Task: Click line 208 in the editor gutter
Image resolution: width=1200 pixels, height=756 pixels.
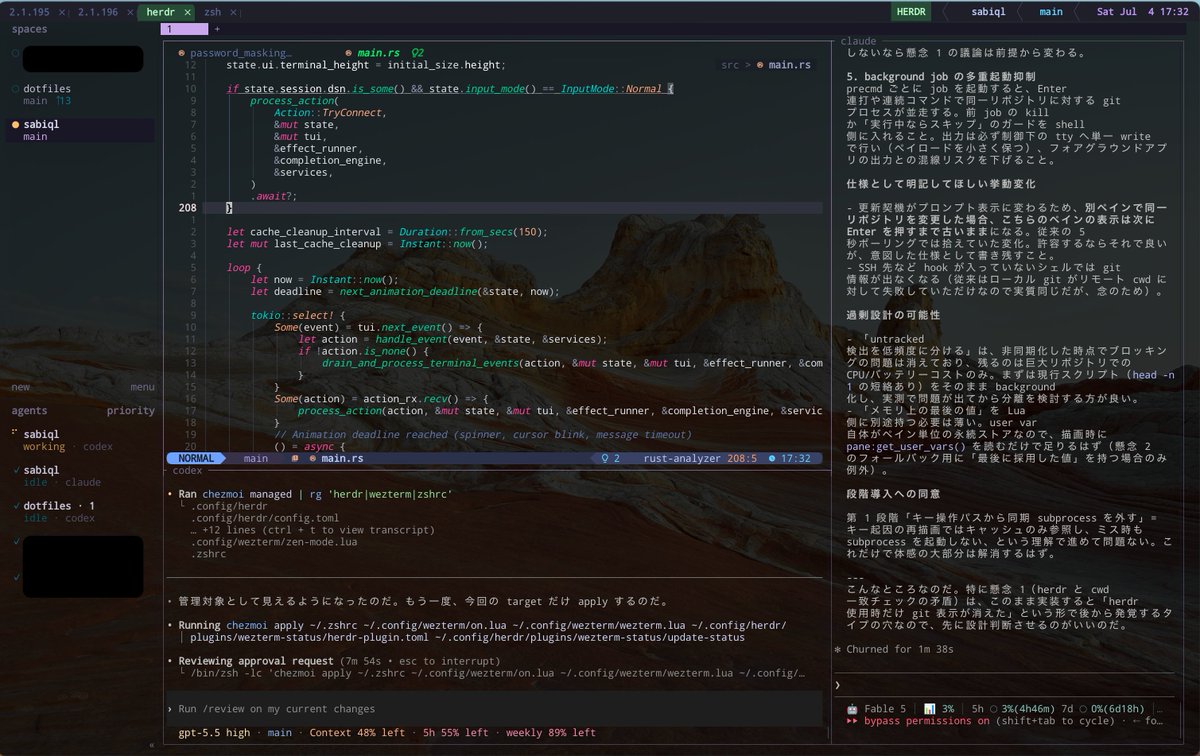Action: coord(186,208)
